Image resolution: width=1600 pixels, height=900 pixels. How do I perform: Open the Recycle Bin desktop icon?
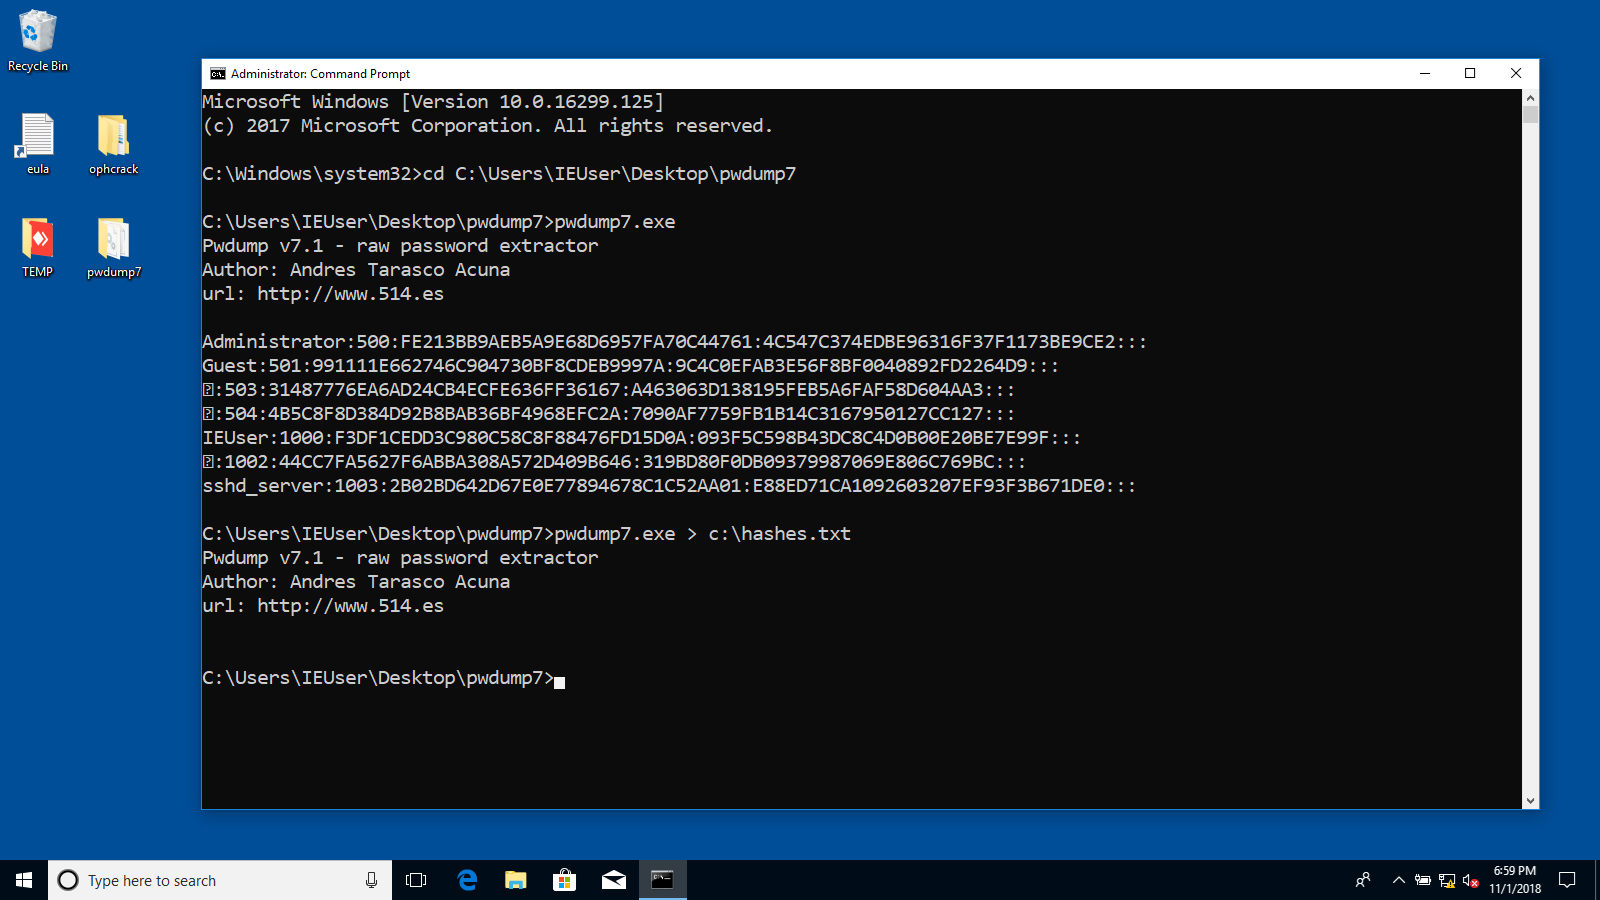pos(38,41)
